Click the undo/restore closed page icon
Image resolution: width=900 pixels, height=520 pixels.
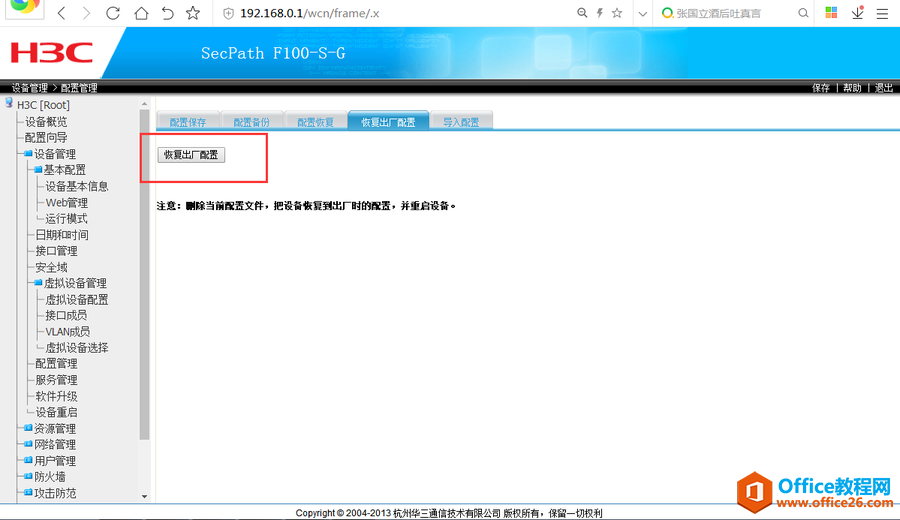click(x=167, y=13)
